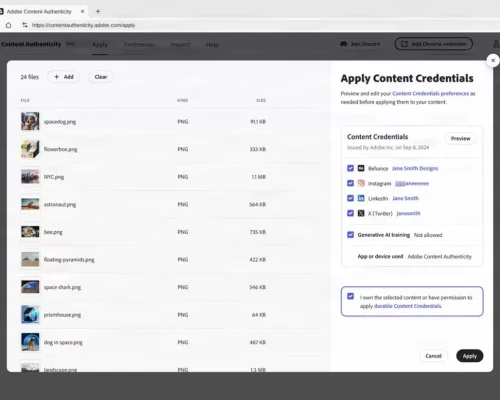Click the Behance logo icon

point(361,168)
